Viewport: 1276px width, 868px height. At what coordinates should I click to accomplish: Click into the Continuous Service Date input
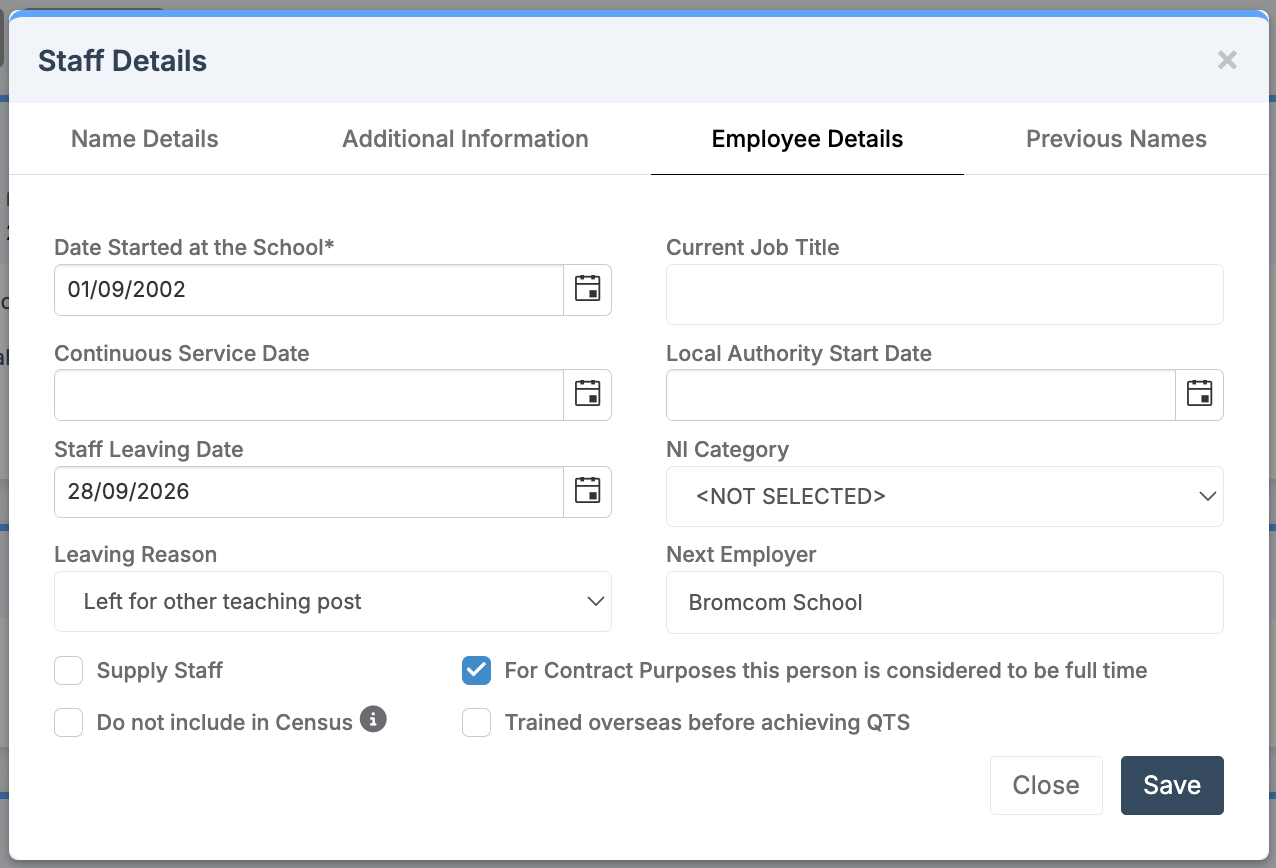(x=309, y=395)
